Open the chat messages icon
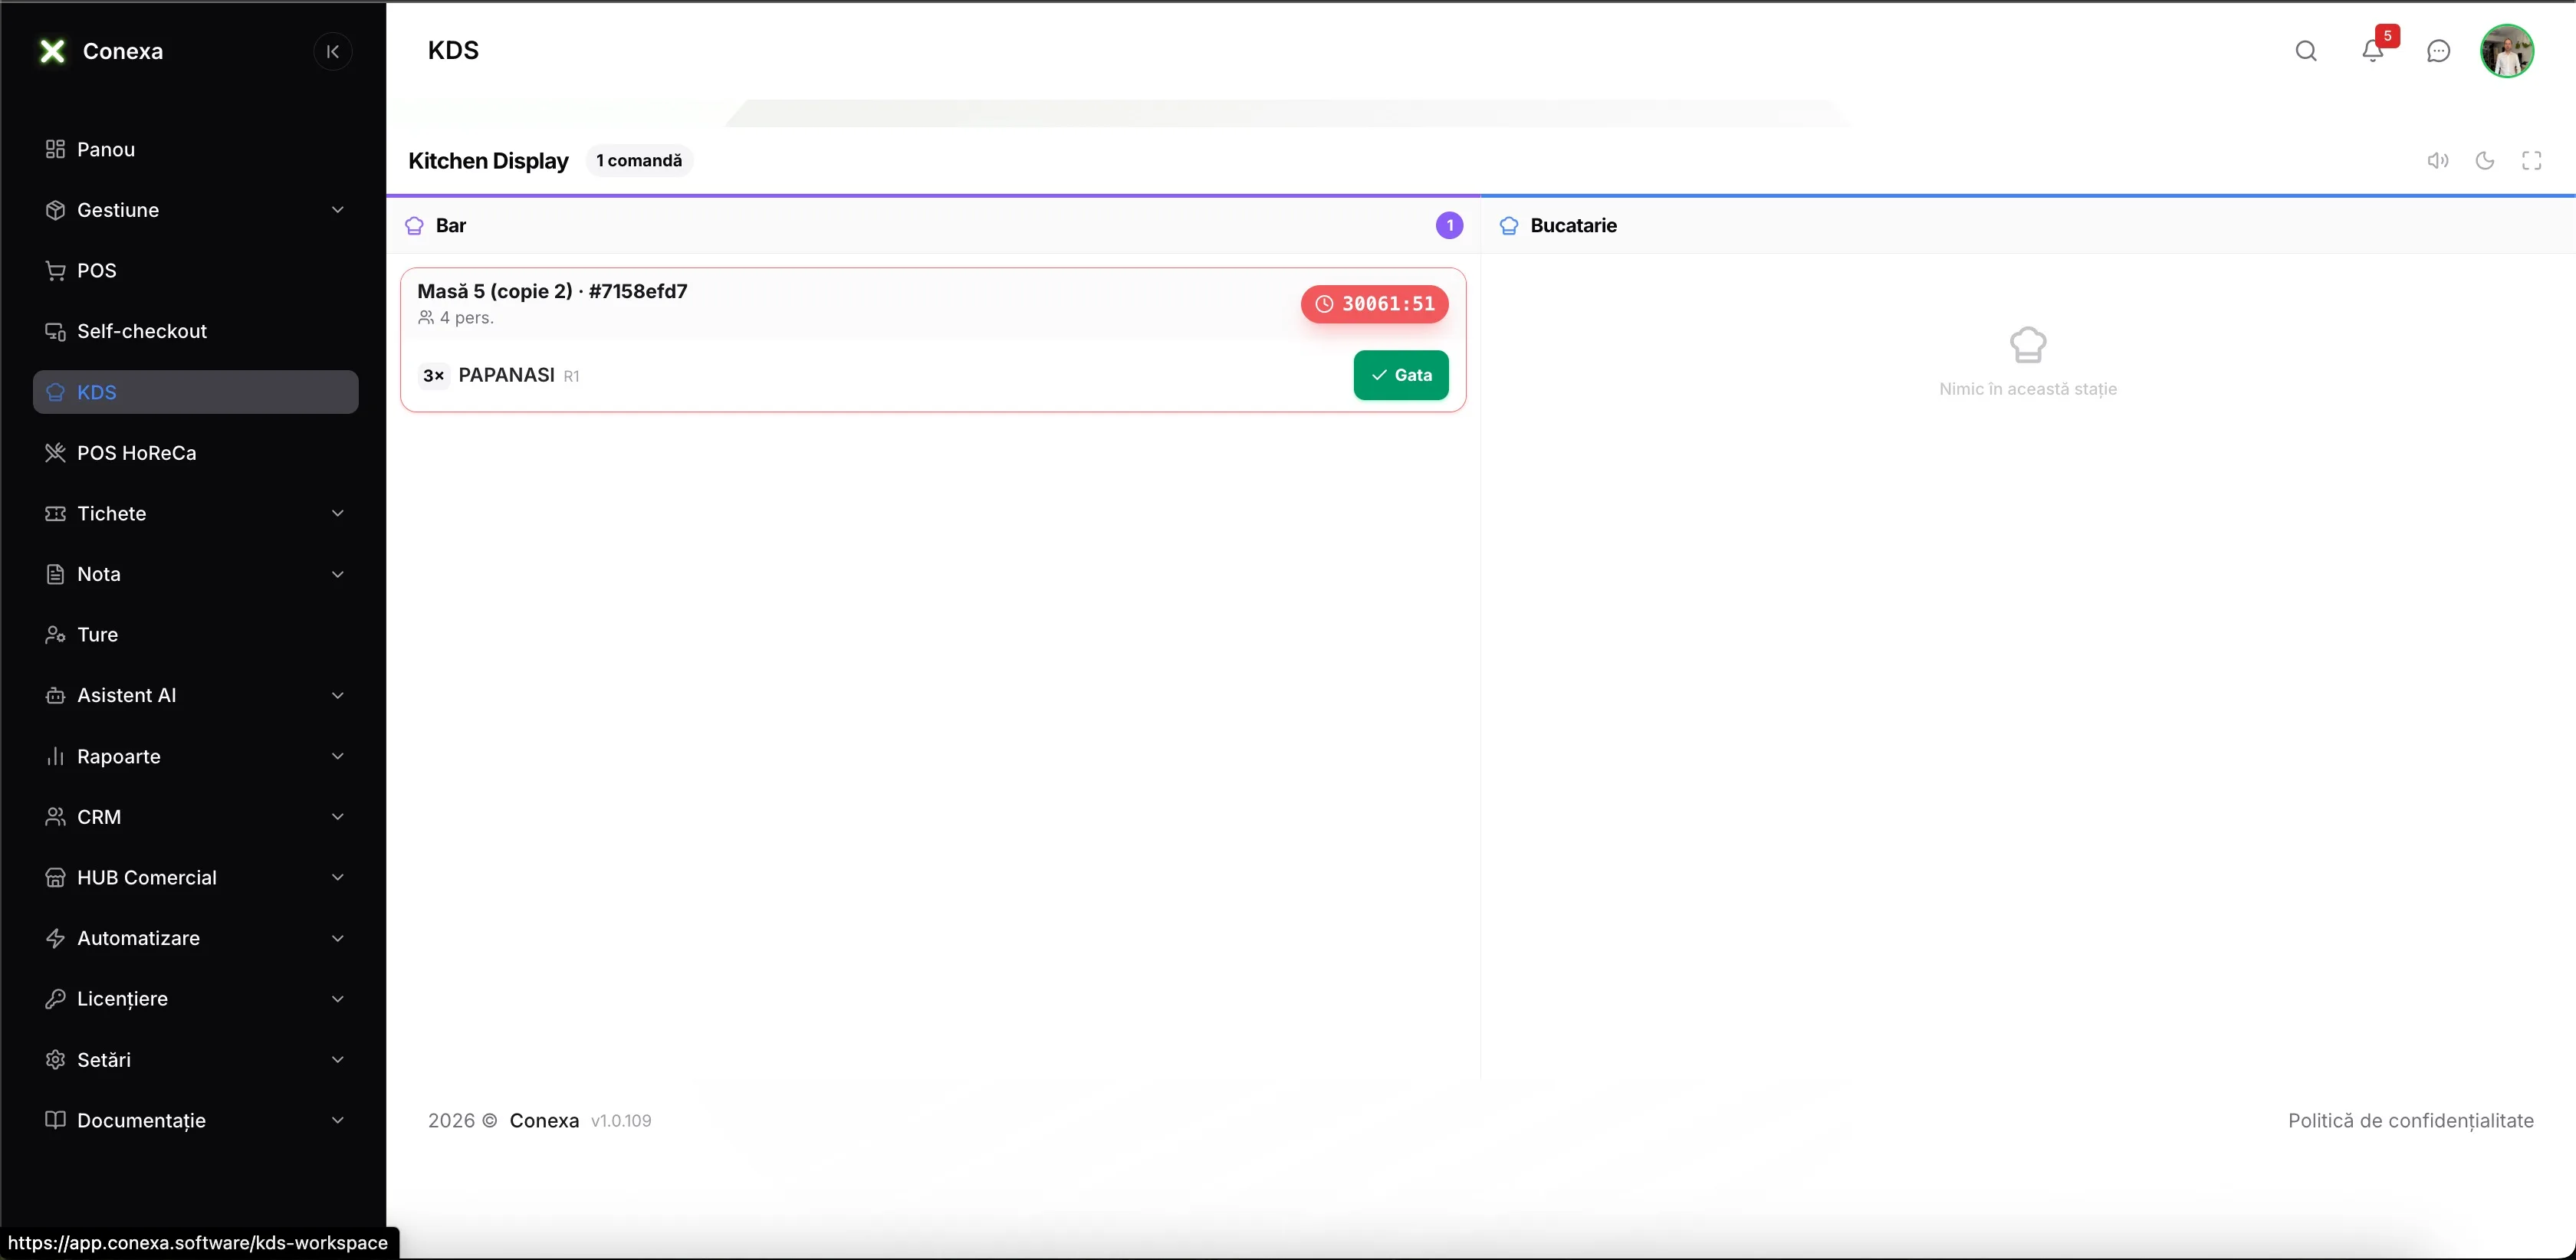The height and width of the screenshot is (1260, 2576). click(2439, 51)
